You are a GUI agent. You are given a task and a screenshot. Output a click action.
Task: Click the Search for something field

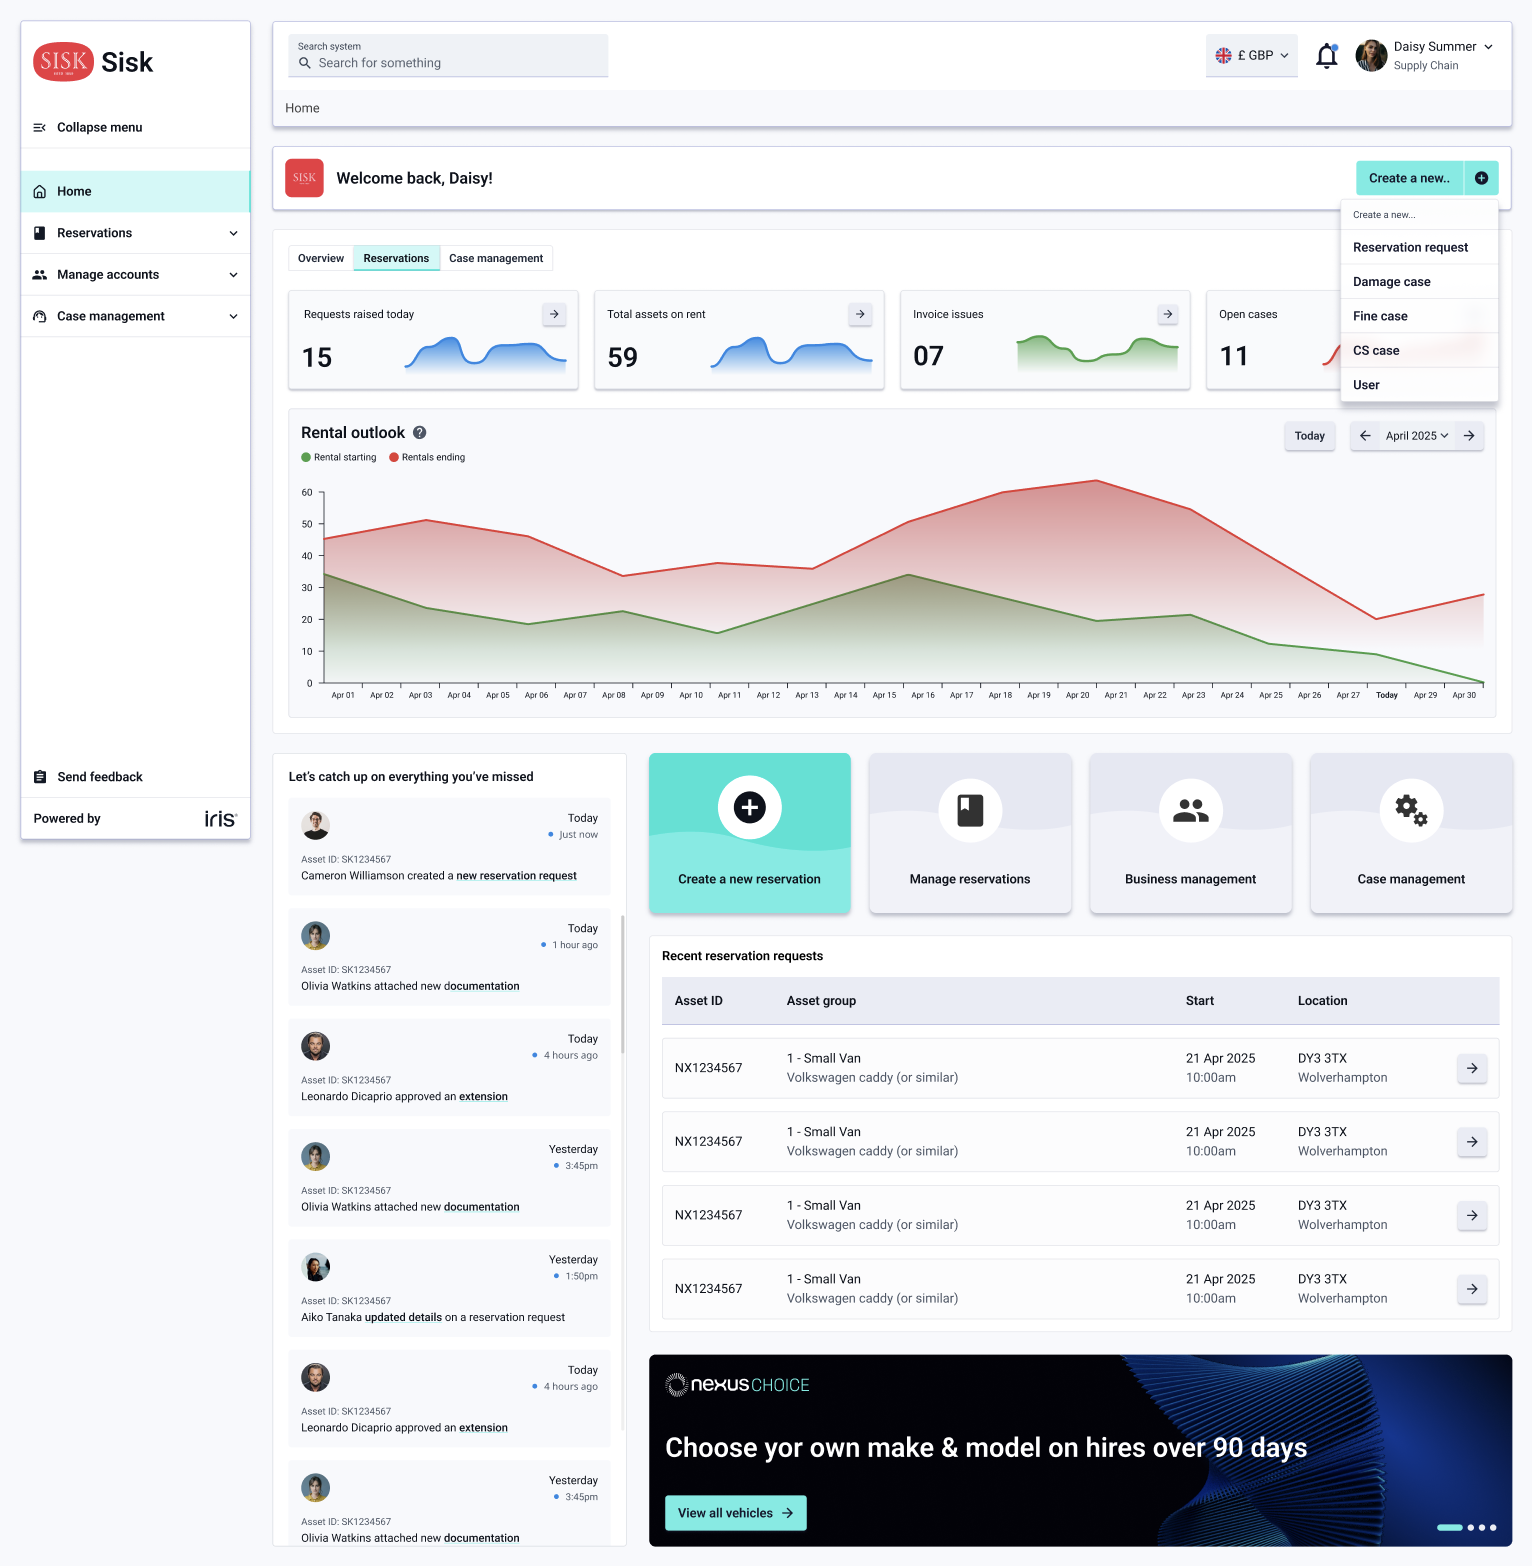[448, 63]
